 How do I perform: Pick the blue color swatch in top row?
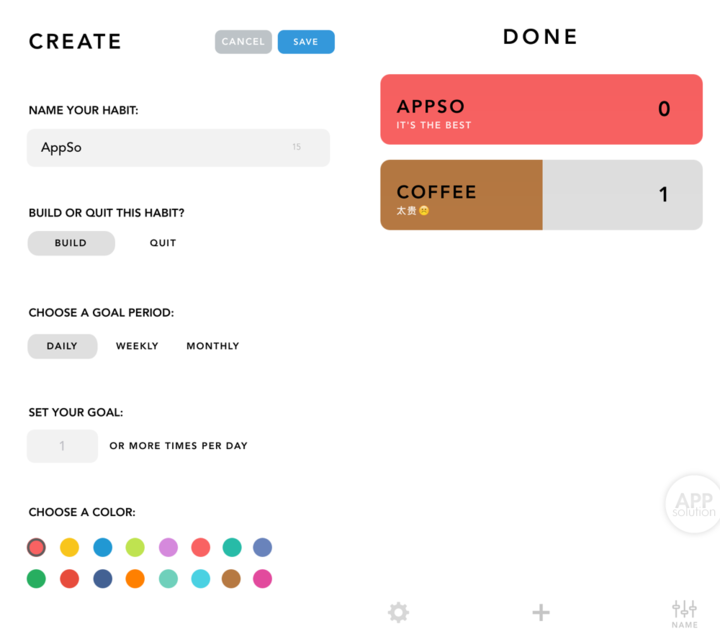pyautogui.click(x=102, y=547)
